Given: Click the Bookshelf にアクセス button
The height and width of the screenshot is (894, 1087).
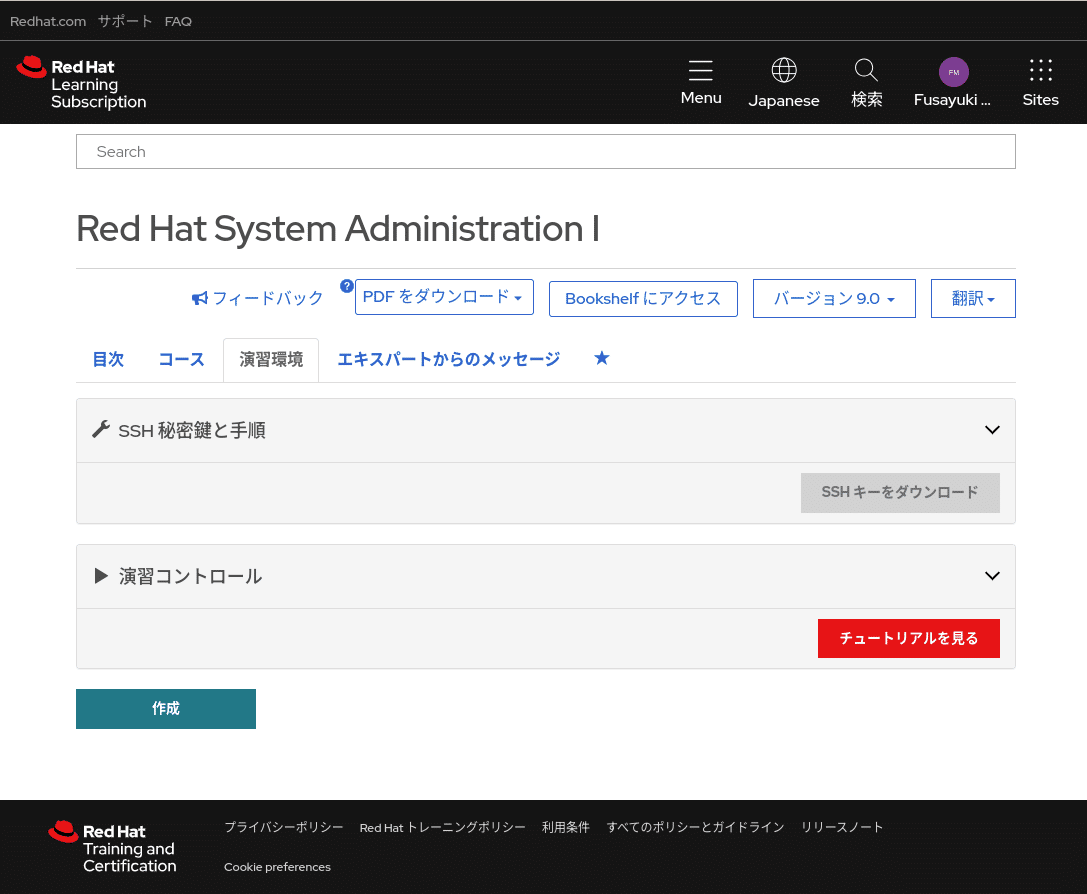Looking at the screenshot, I should click(643, 299).
